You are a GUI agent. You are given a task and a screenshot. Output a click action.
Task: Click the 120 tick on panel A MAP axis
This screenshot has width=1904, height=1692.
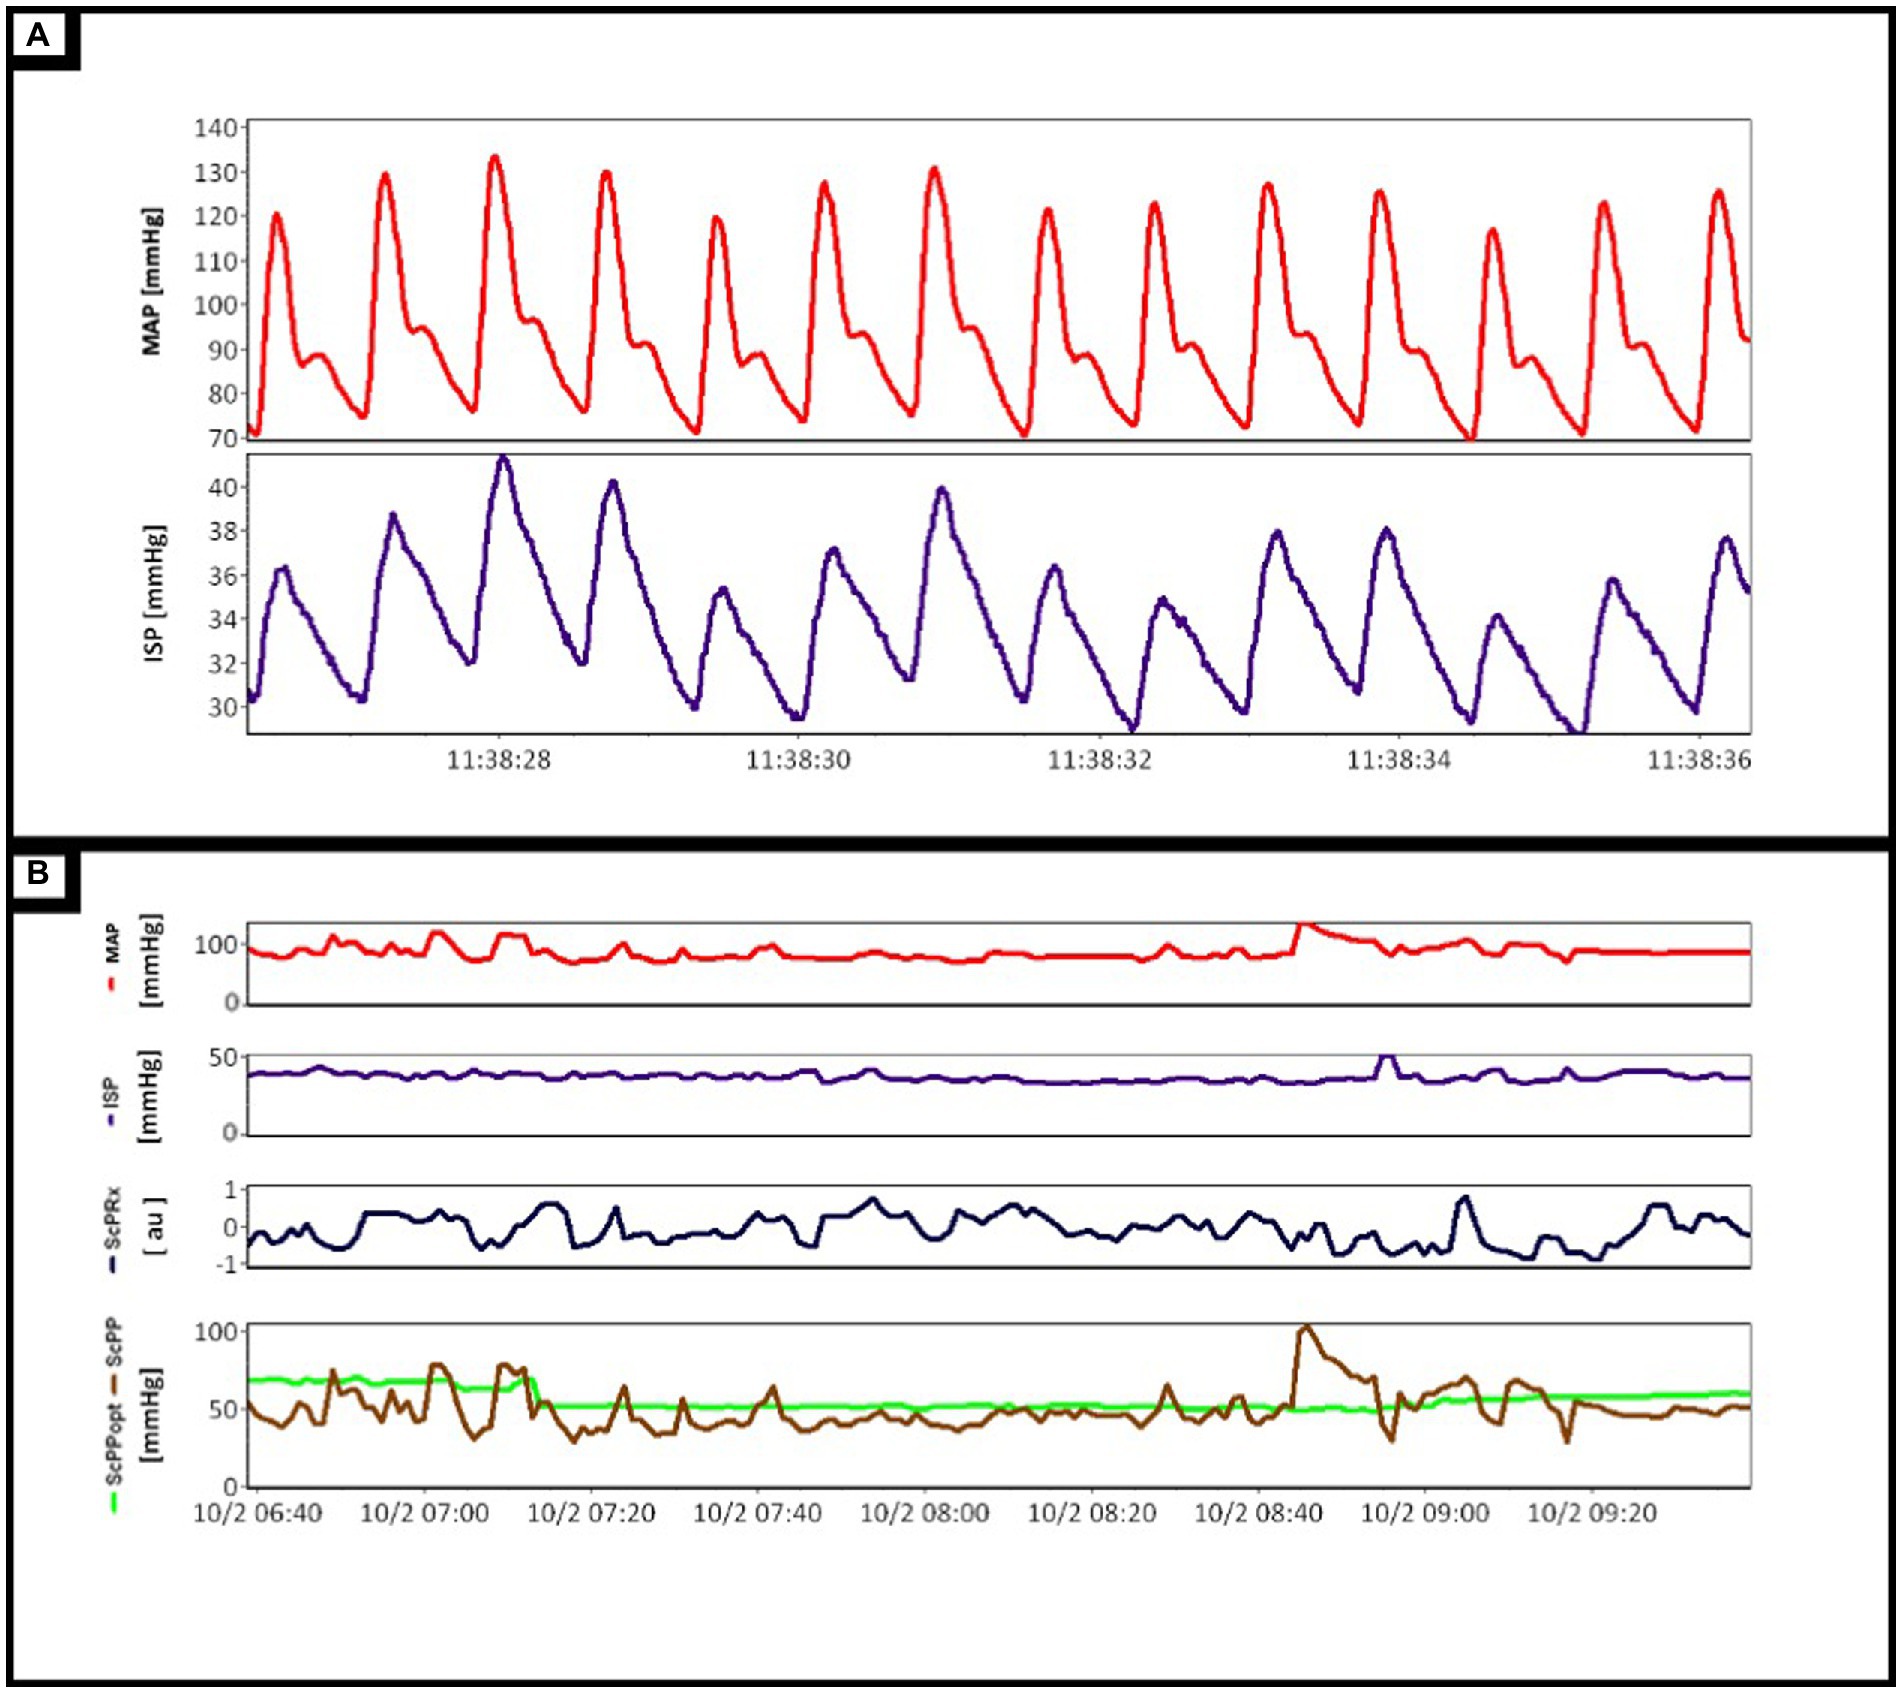point(216,217)
